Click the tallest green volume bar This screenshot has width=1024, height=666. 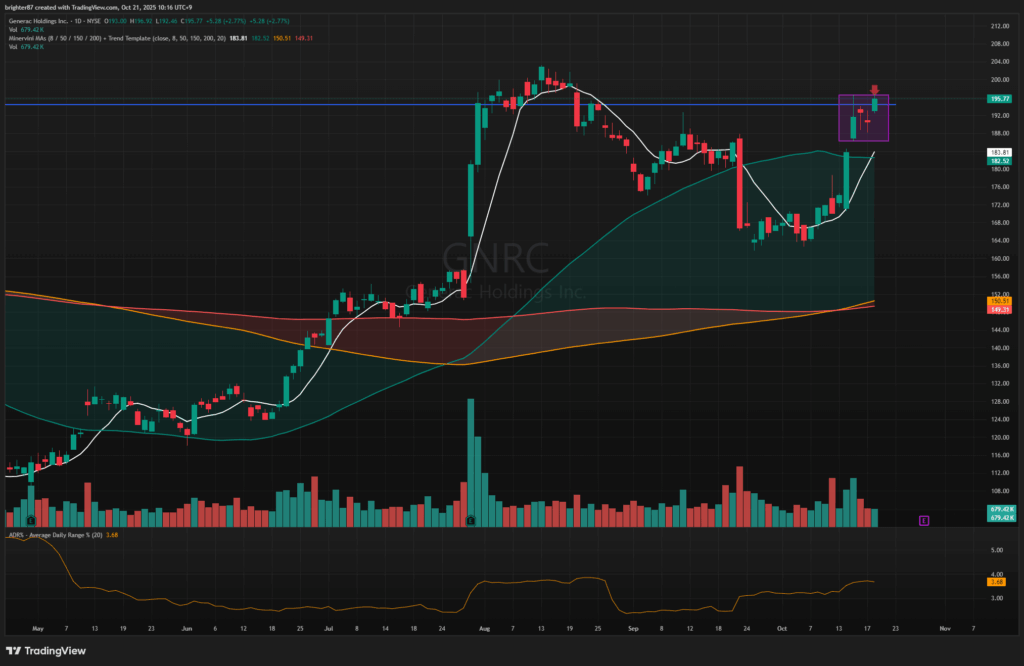coord(470,462)
